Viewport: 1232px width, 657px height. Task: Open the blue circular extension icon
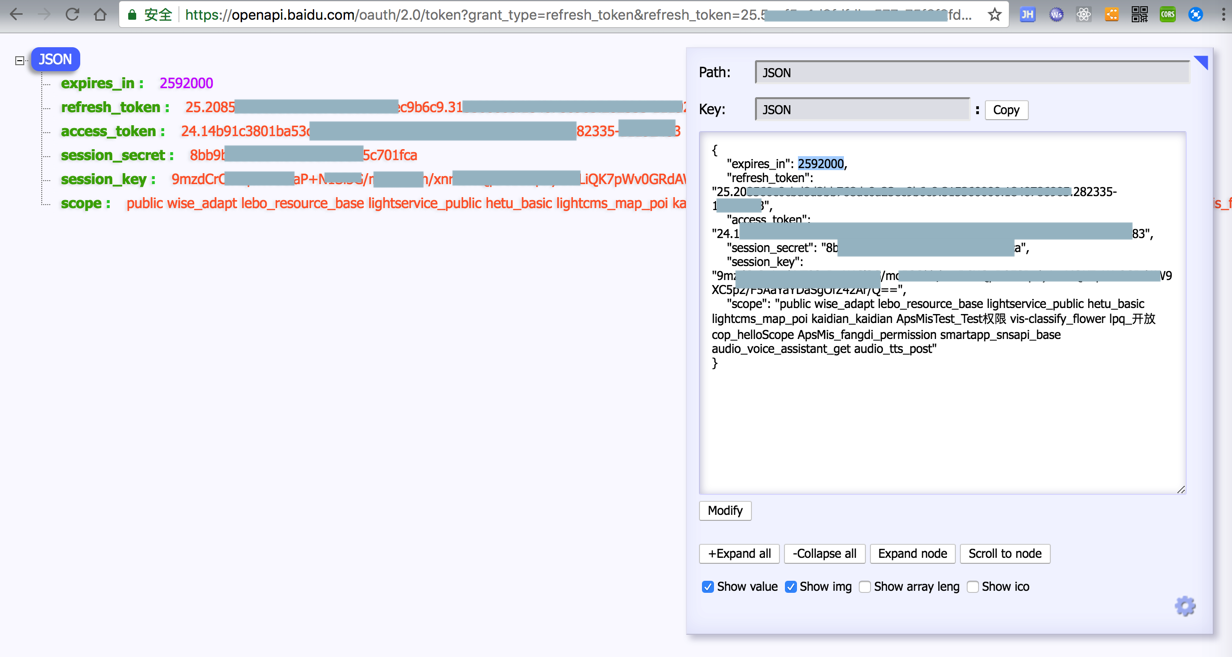point(1195,15)
